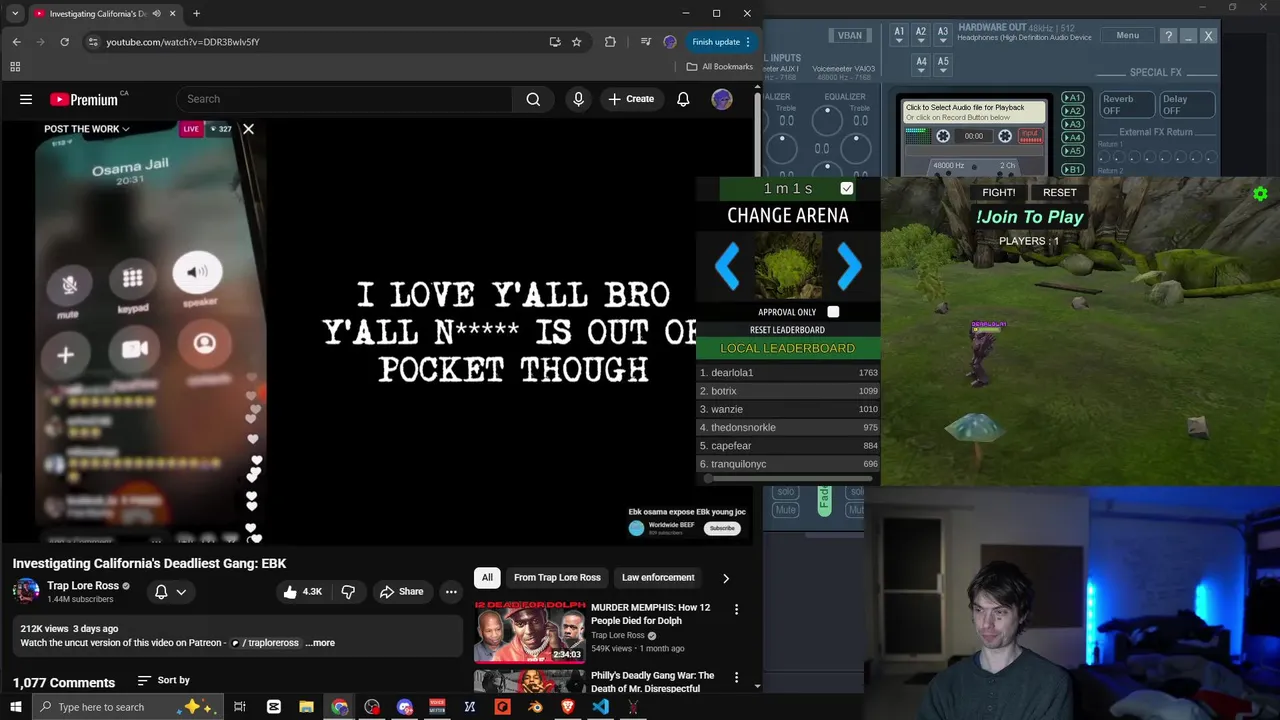
Task: Click RESET LEADERBOARD button
Action: [787, 330]
